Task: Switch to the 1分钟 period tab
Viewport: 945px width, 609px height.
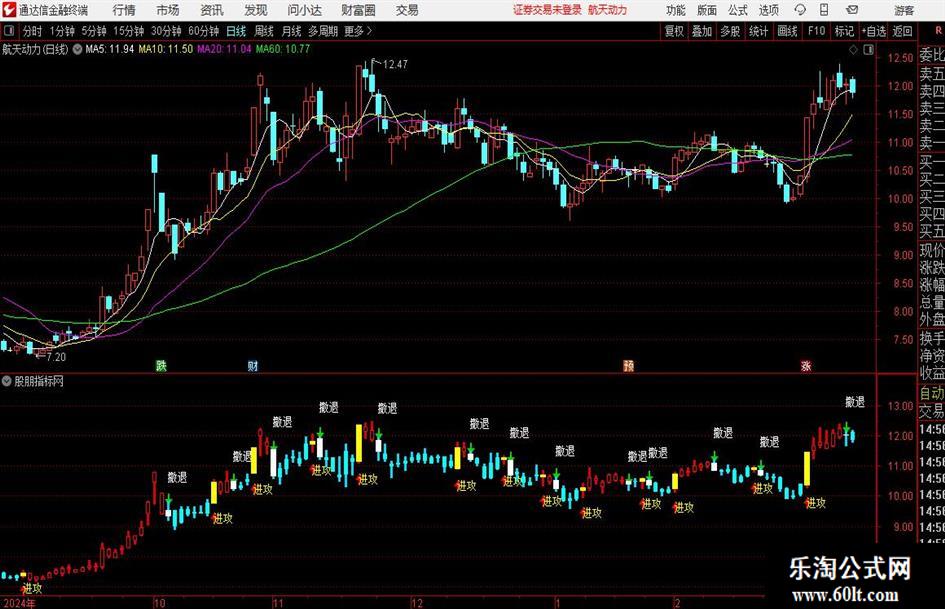Action: 61,31
